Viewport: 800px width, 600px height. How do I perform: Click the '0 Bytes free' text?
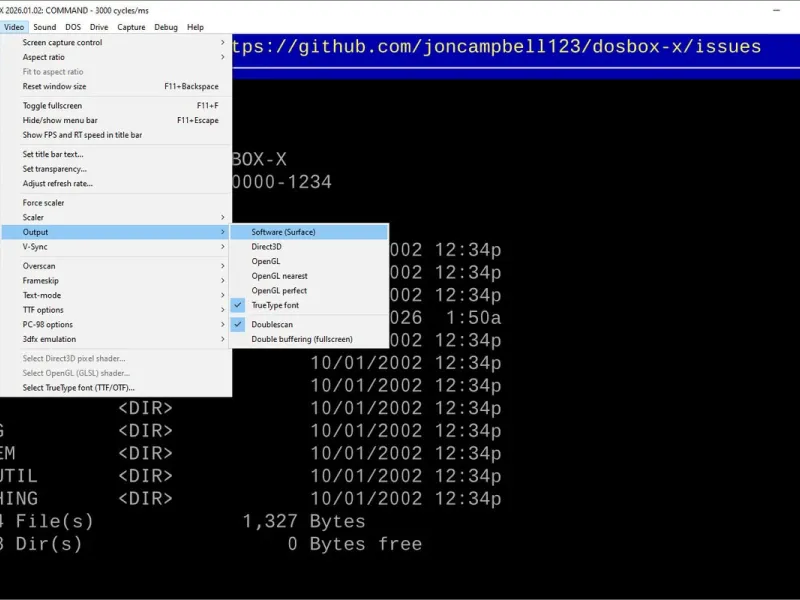[x=355, y=544]
